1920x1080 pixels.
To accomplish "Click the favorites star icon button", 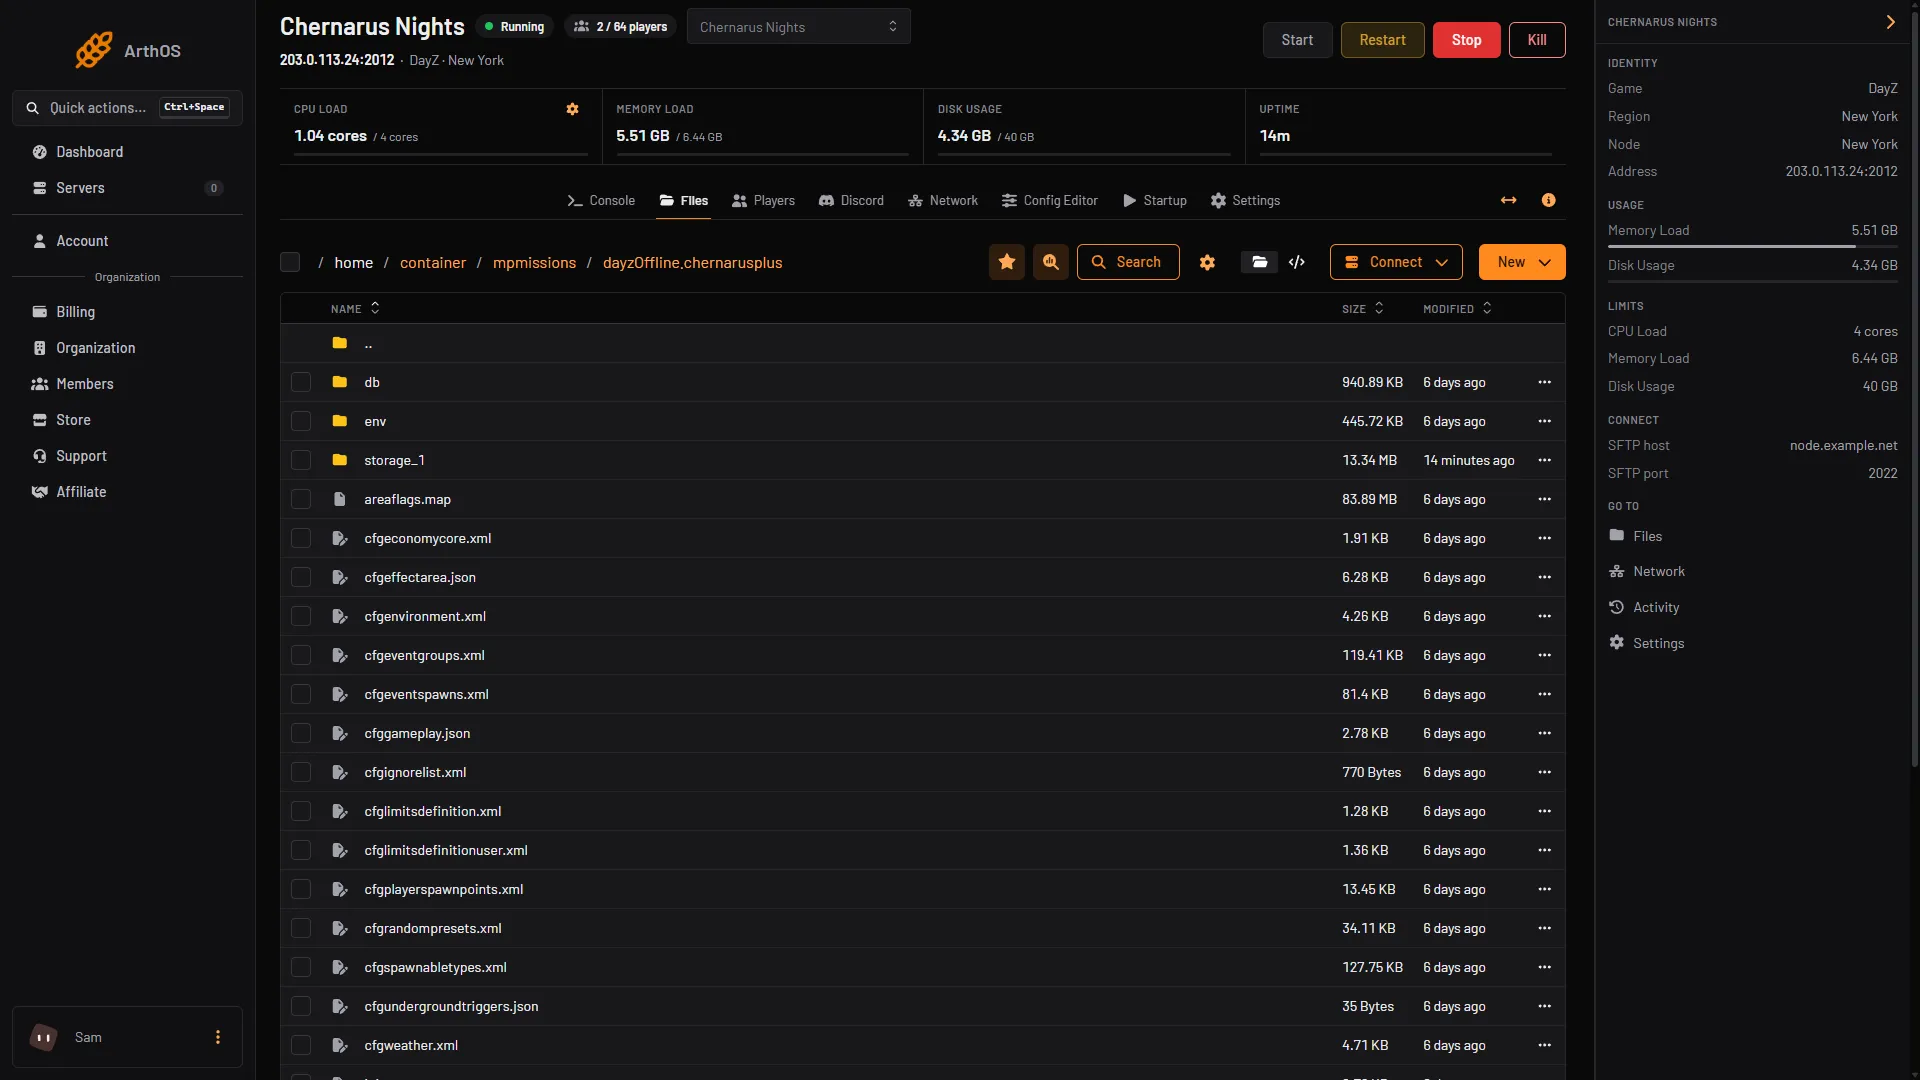I will 1007,262.
